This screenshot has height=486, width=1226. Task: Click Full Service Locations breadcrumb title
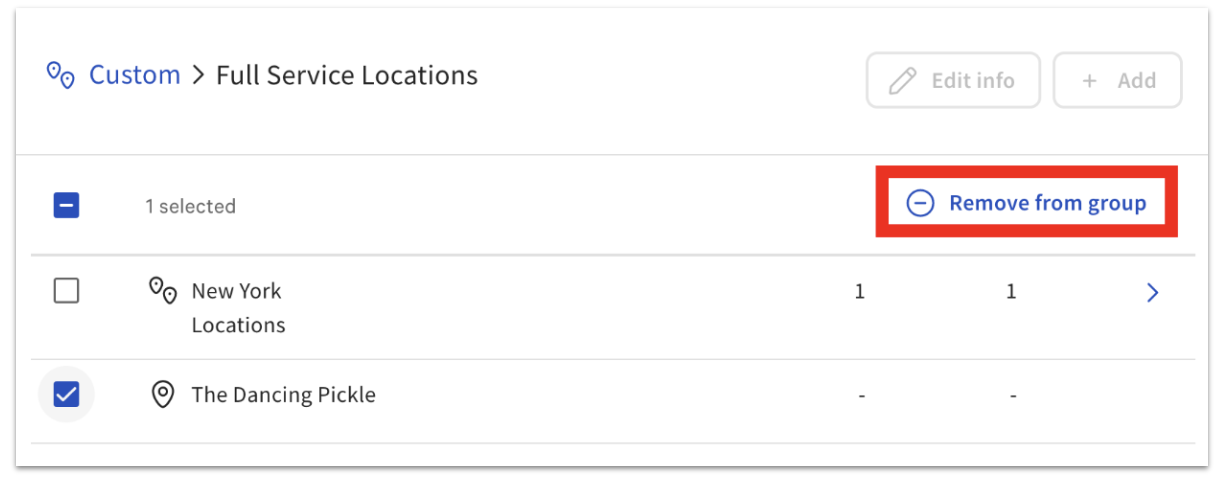pyautogui.click(x=347, y=75)
